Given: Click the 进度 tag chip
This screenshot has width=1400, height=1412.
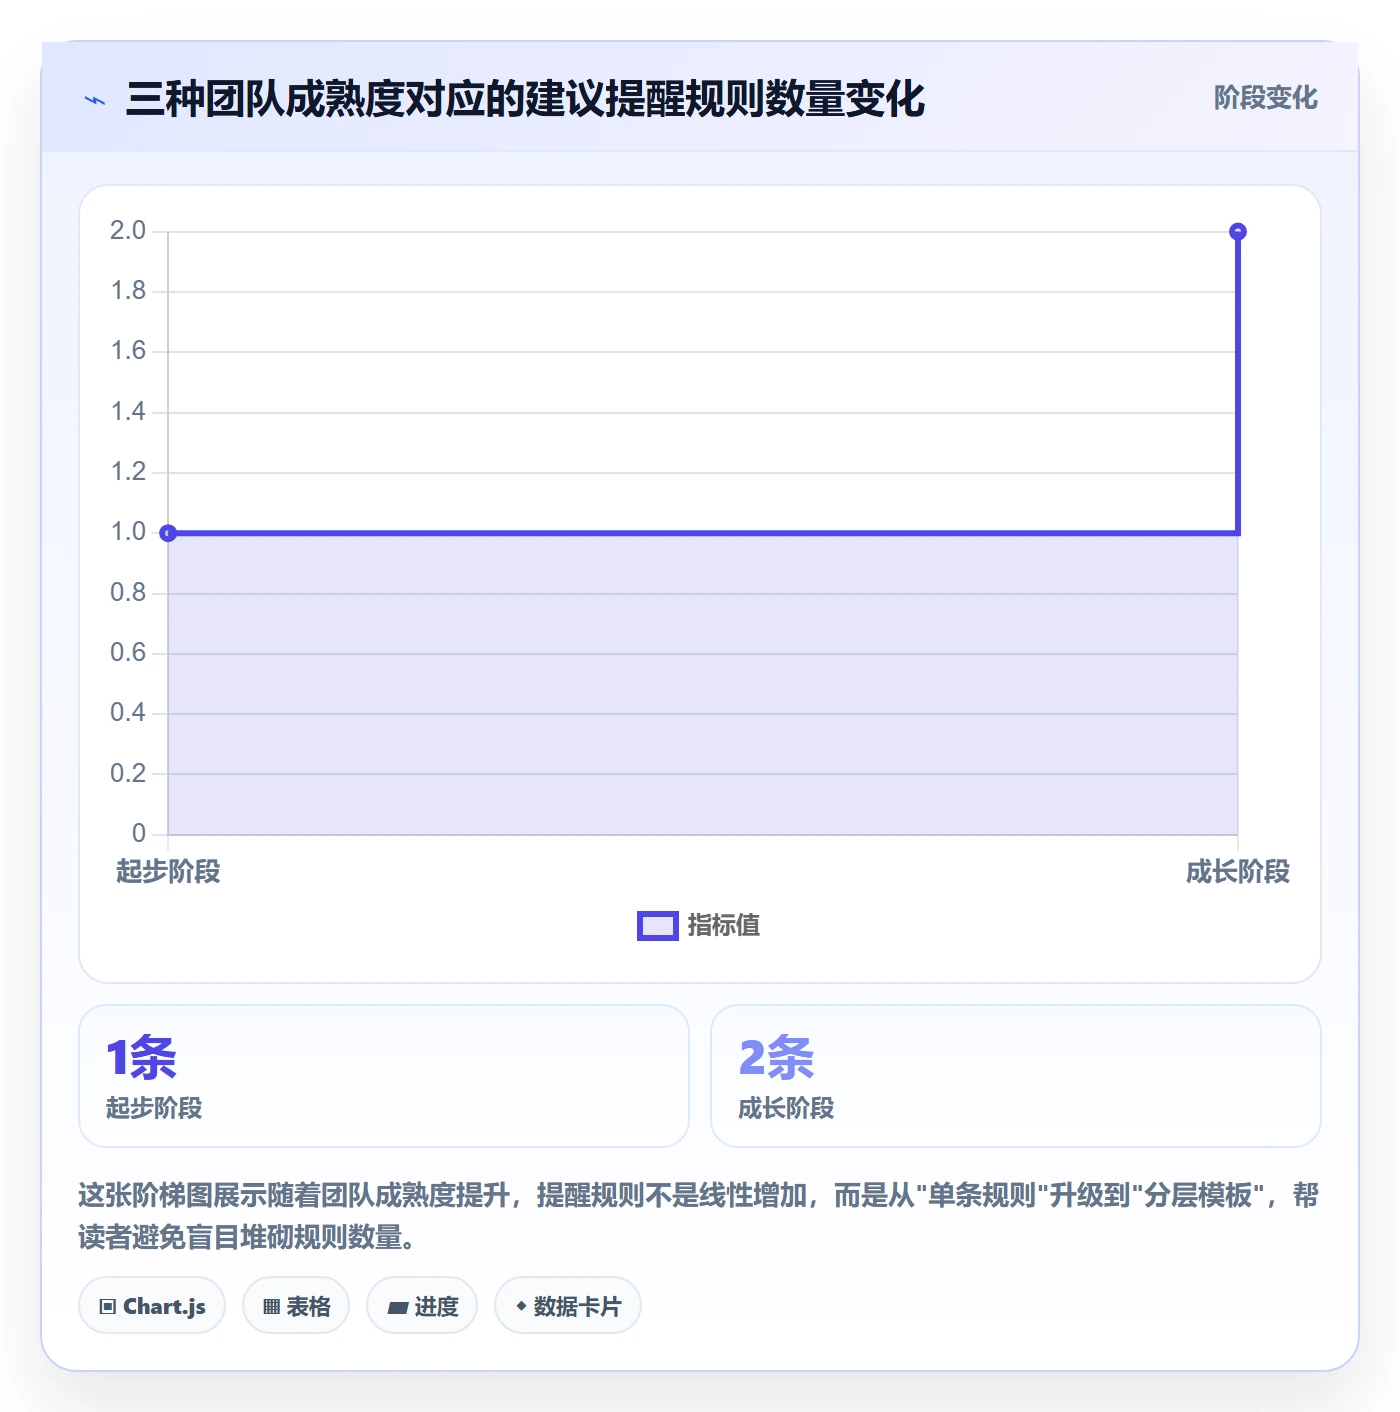Looking at the screenshot, I should click(x=422, y=1306).
